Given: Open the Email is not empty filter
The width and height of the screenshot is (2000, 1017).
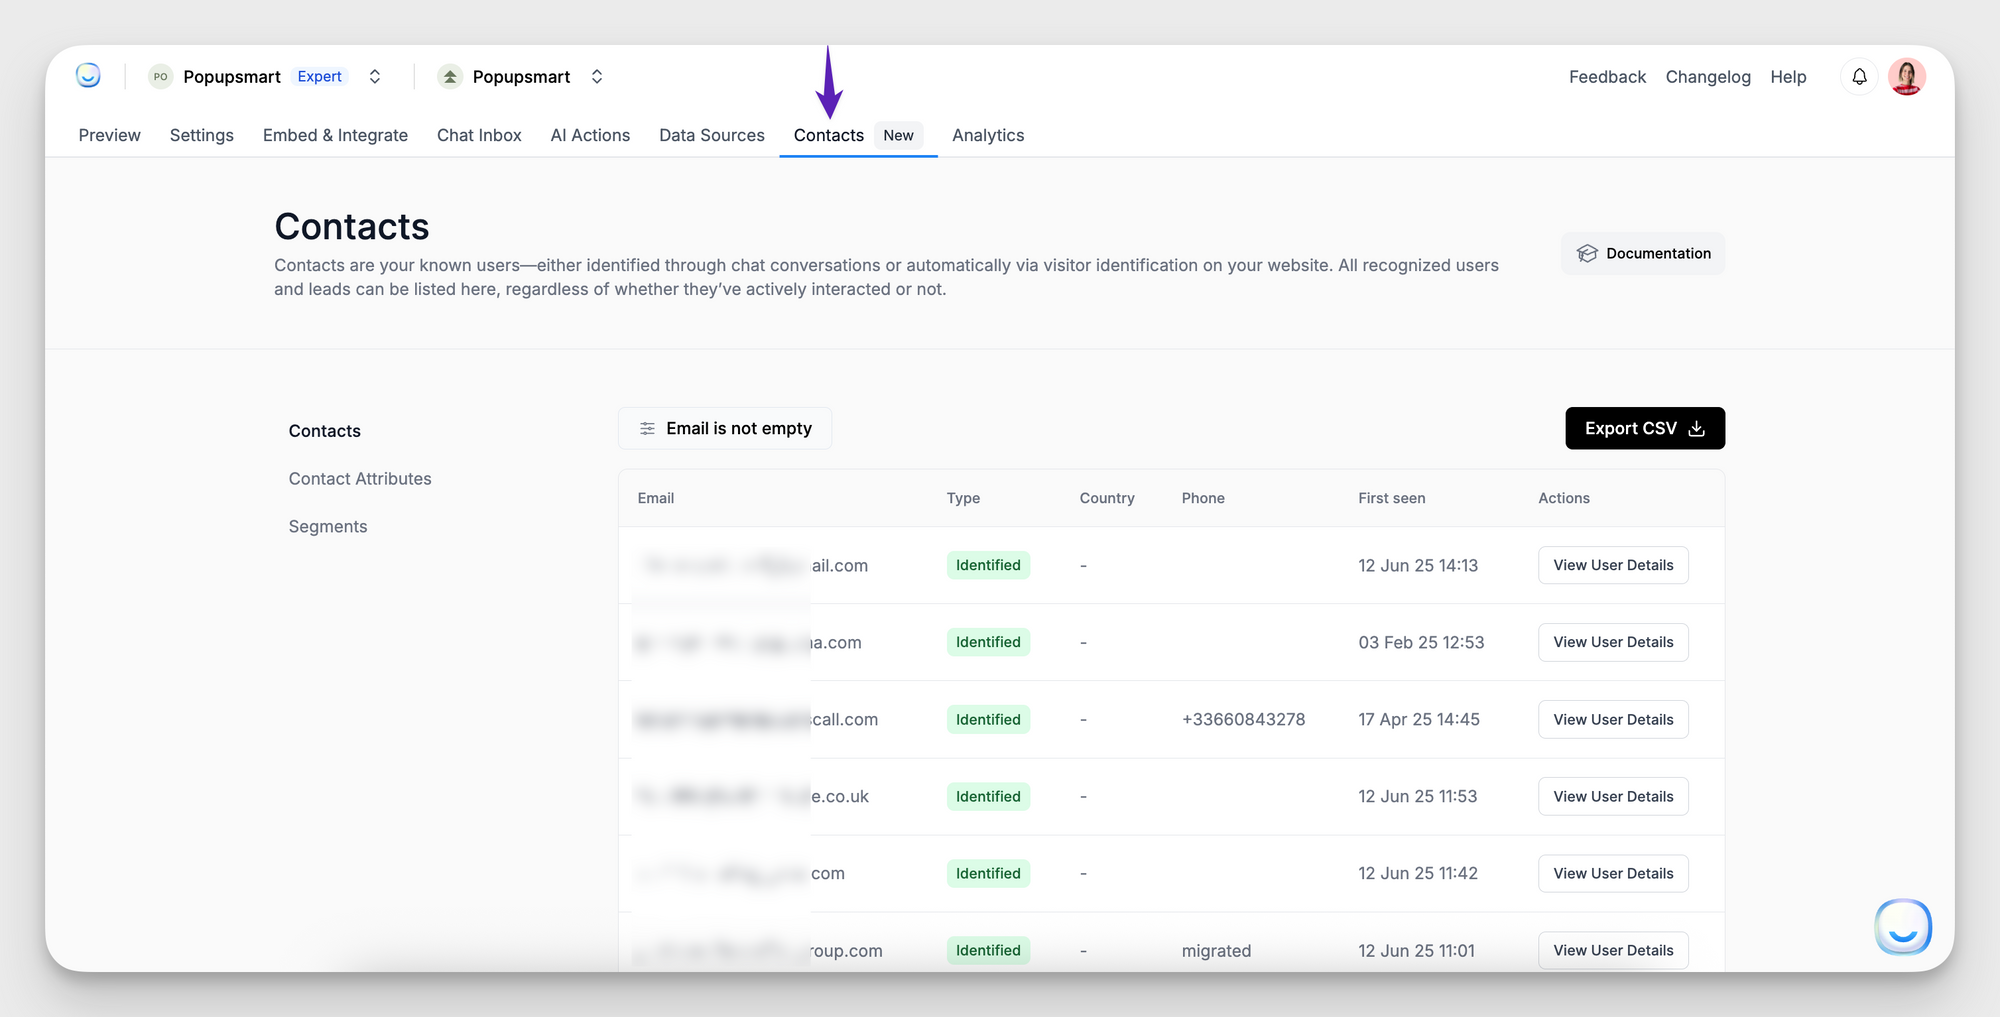Looking at the screenshot, I should pyautogui.click(x=725, y=428).
